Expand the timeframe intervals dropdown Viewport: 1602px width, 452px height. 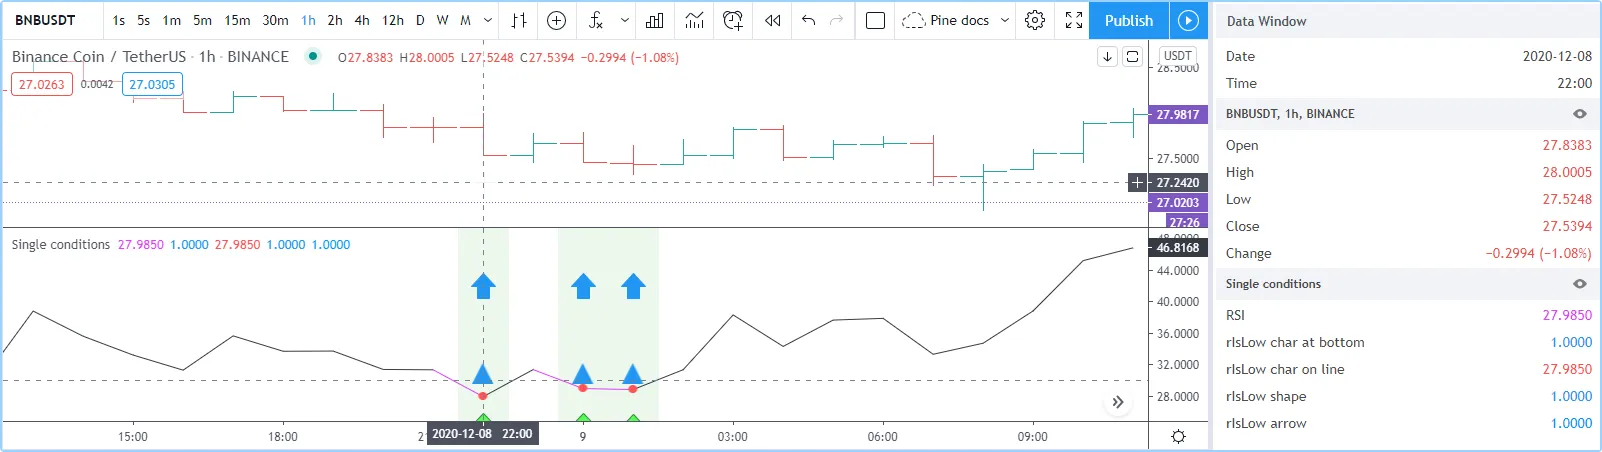point(488,20)
